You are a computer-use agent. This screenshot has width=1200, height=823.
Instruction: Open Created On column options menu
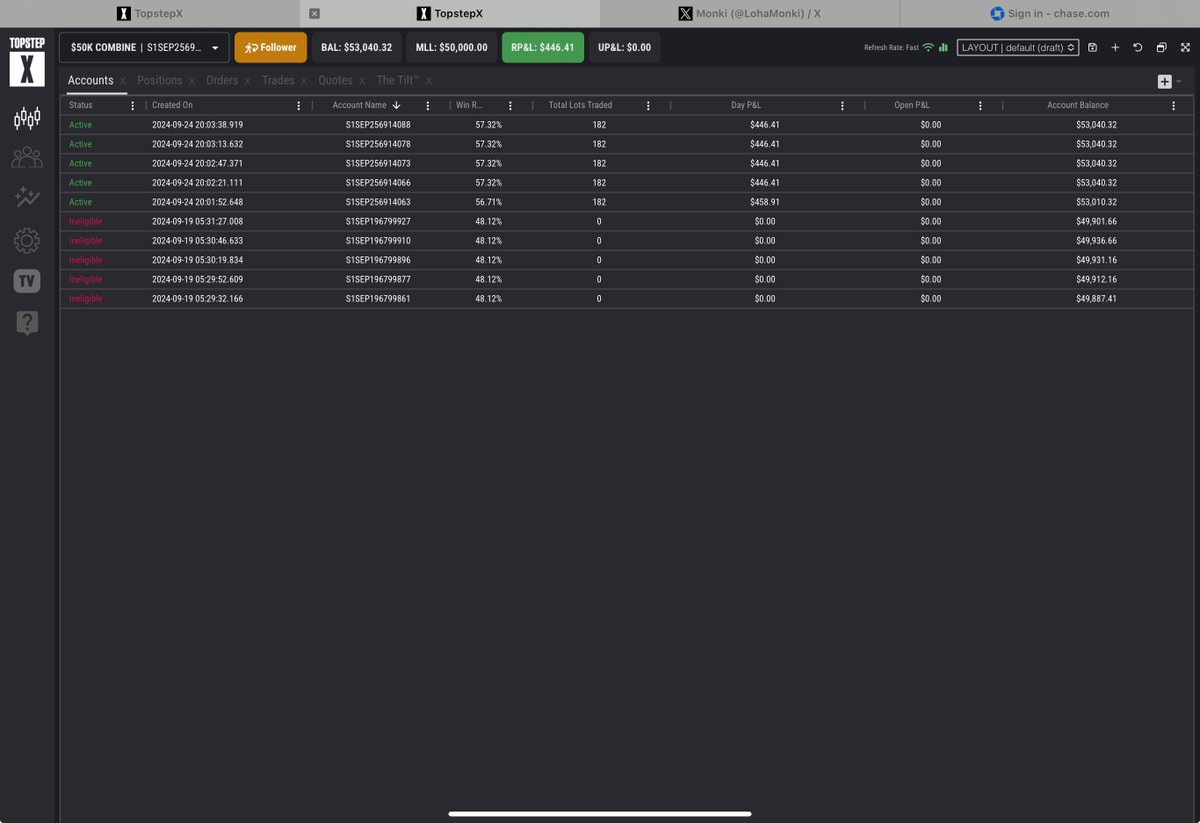299,105
